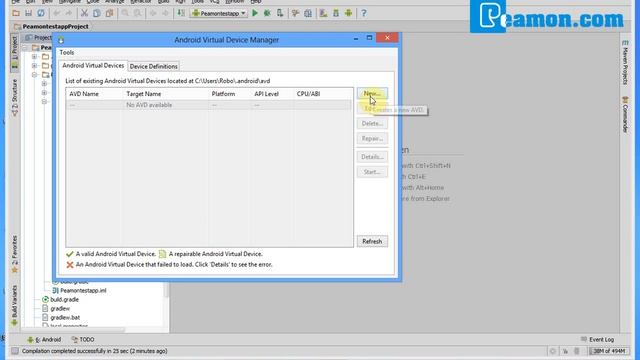Click the Make Project icon
Image resolution: width=640 pixels, height=360 pixels.
(x=181, y=13)
